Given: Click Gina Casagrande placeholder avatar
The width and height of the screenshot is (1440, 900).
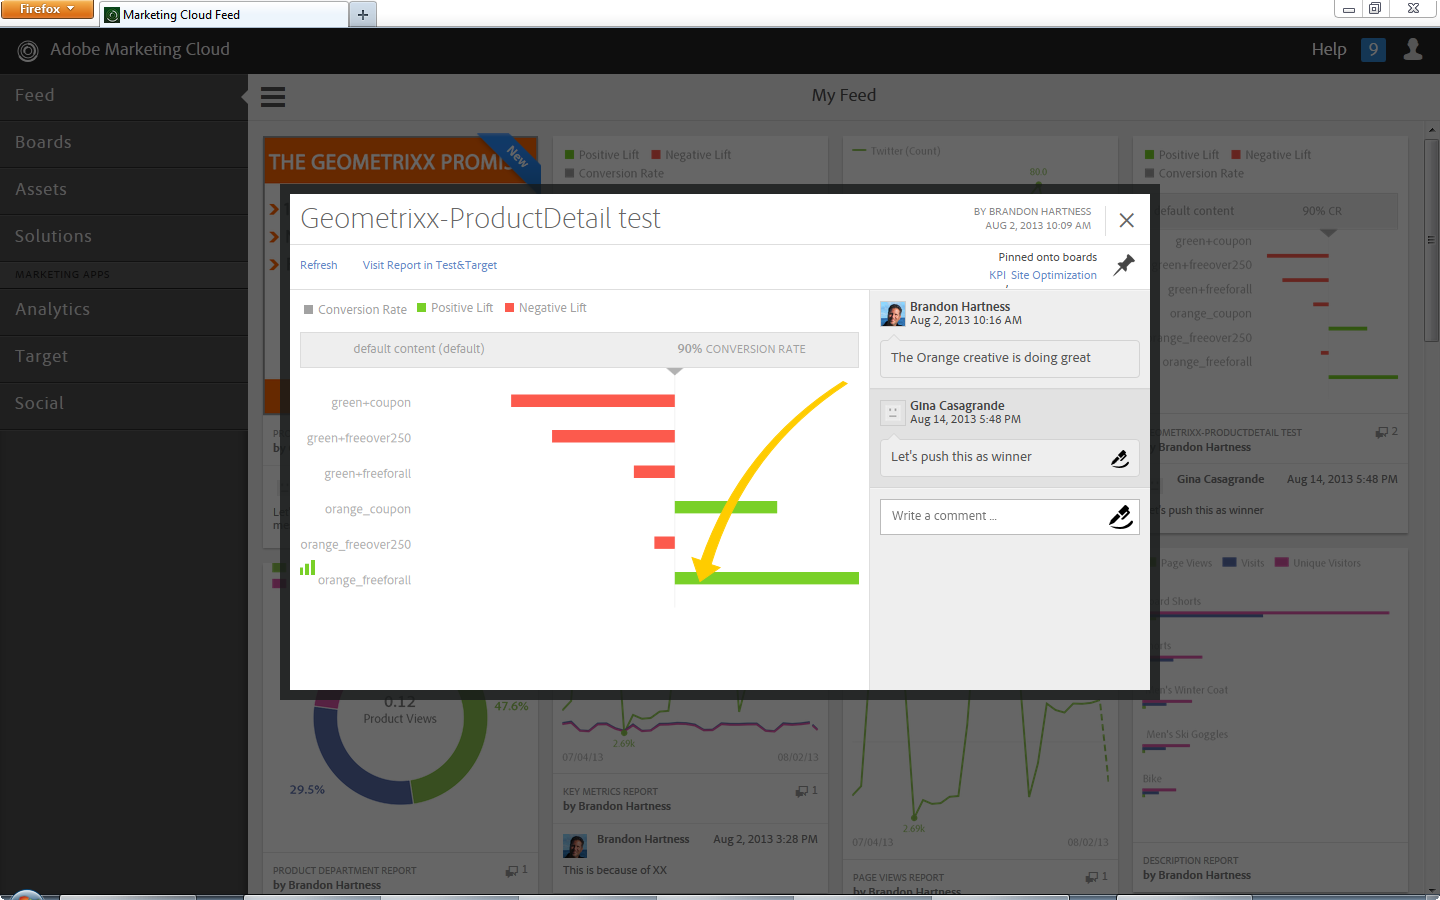Looking at the screenshot, I should pos(893,413).
